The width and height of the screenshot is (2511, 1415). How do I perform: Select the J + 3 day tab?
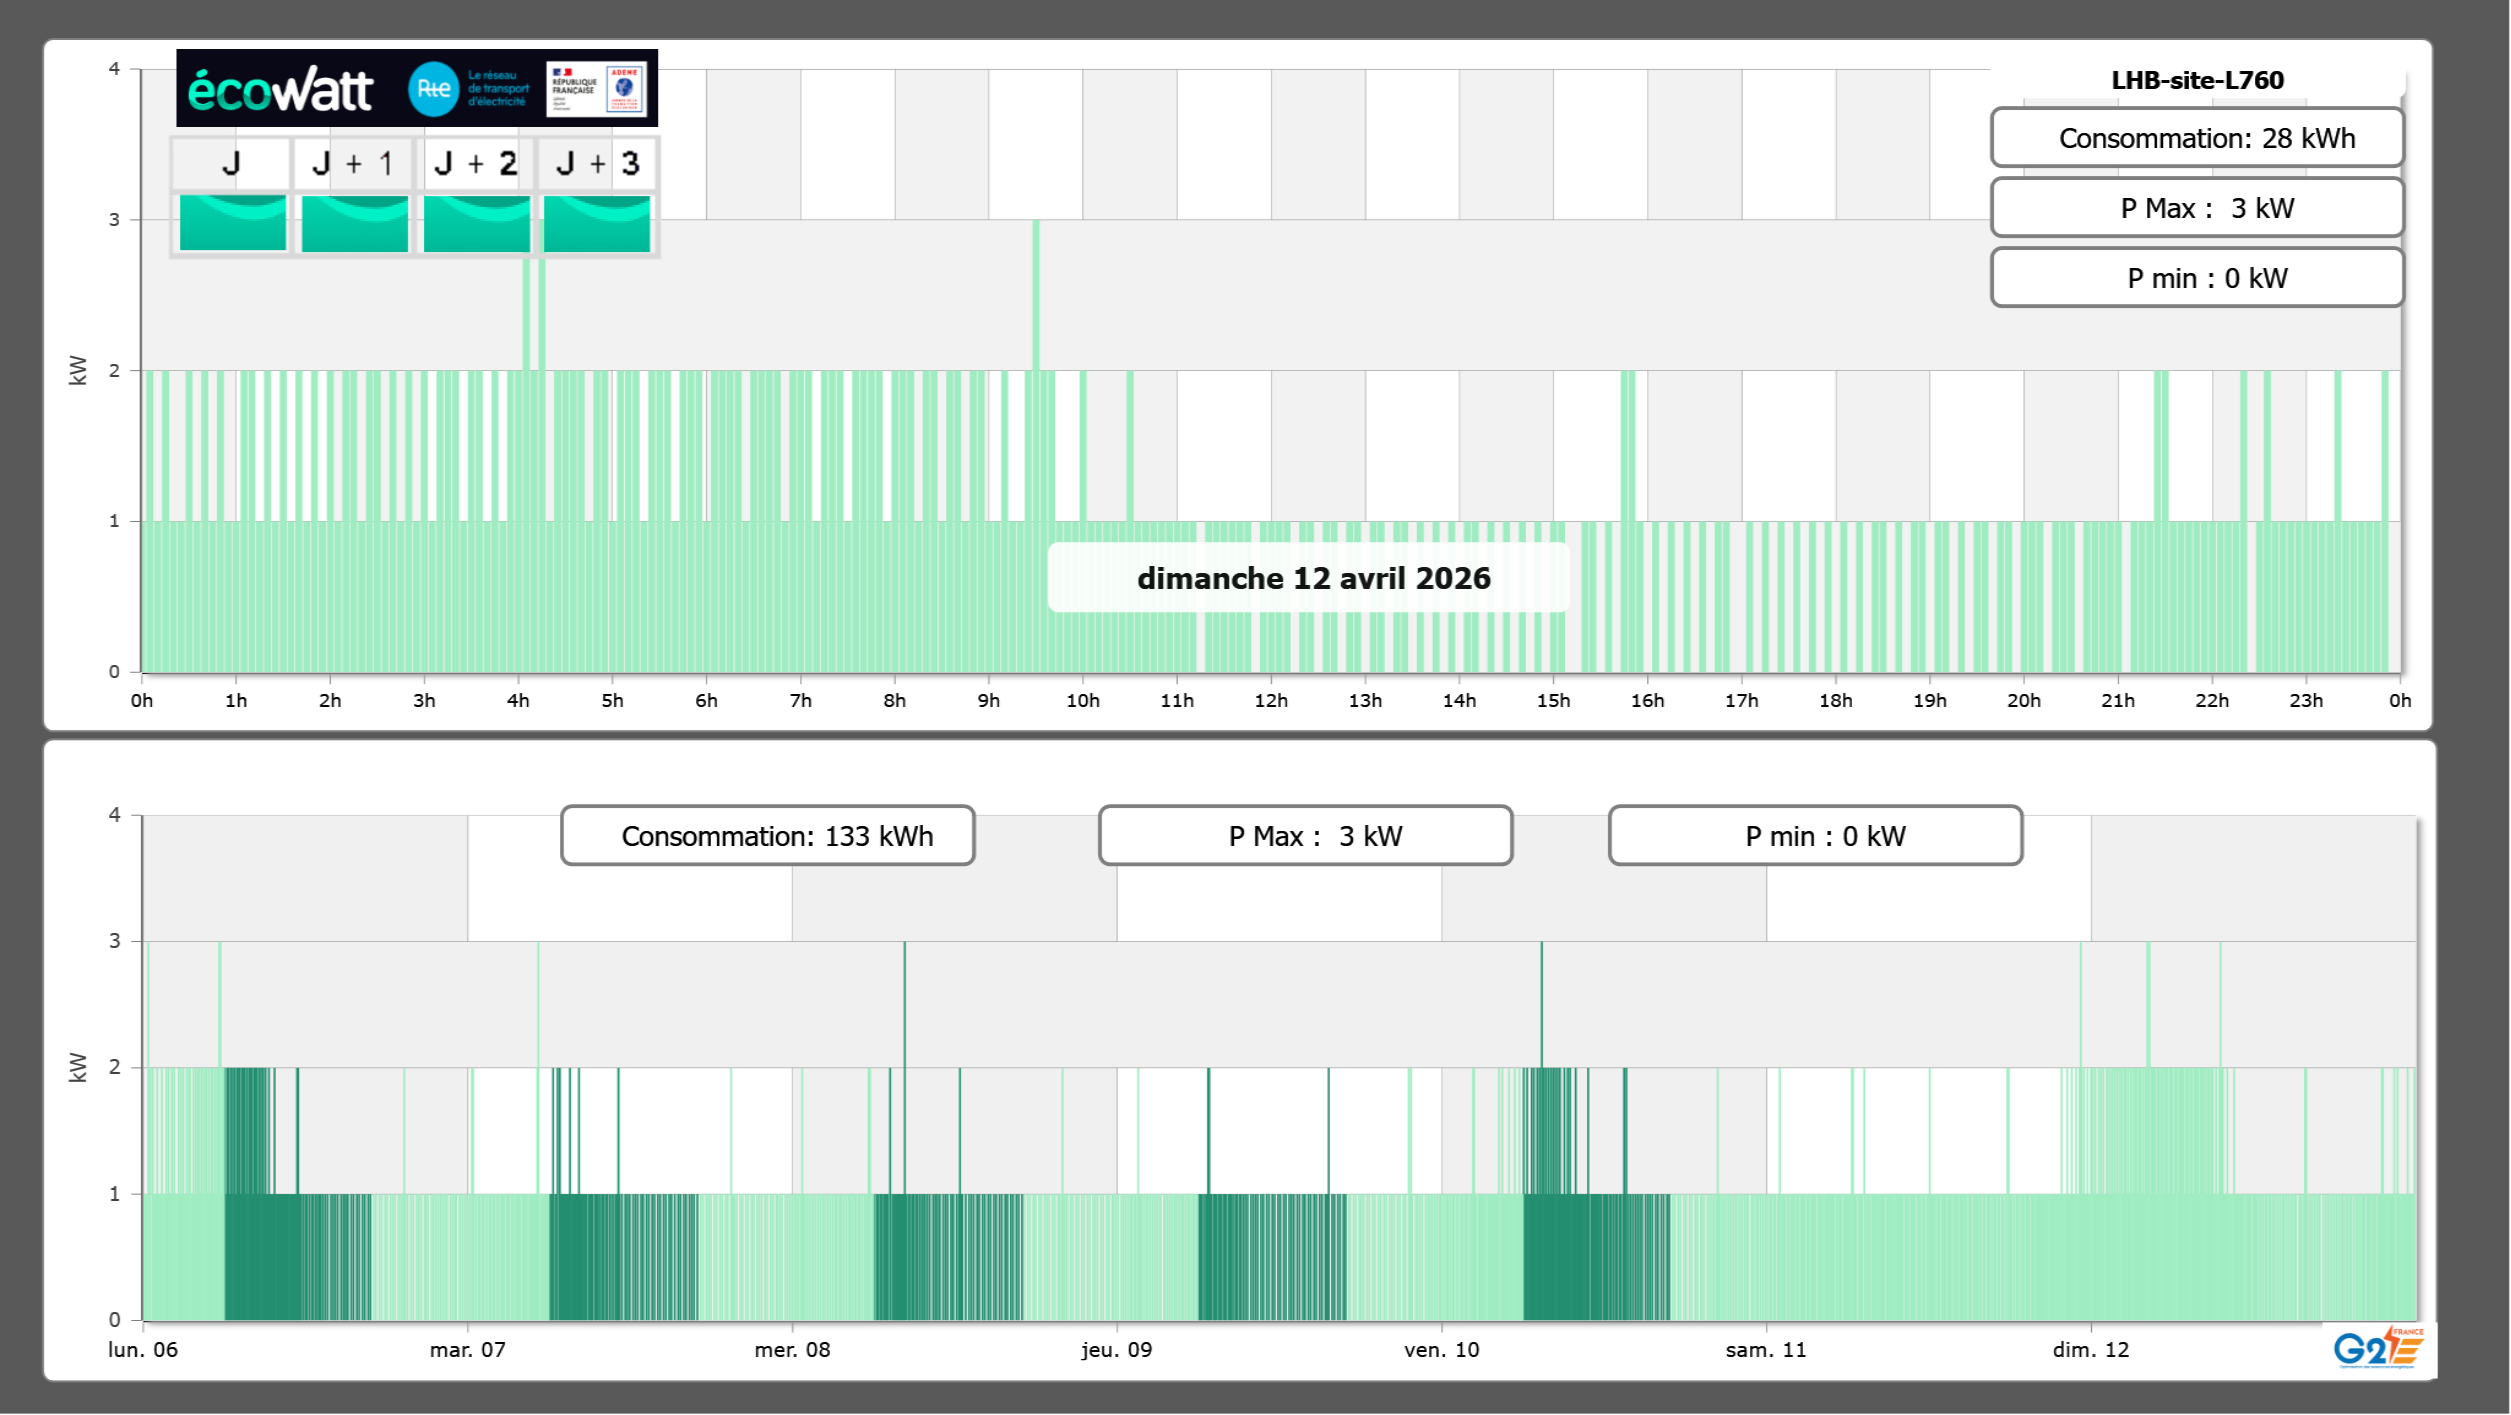pos(597,163)
